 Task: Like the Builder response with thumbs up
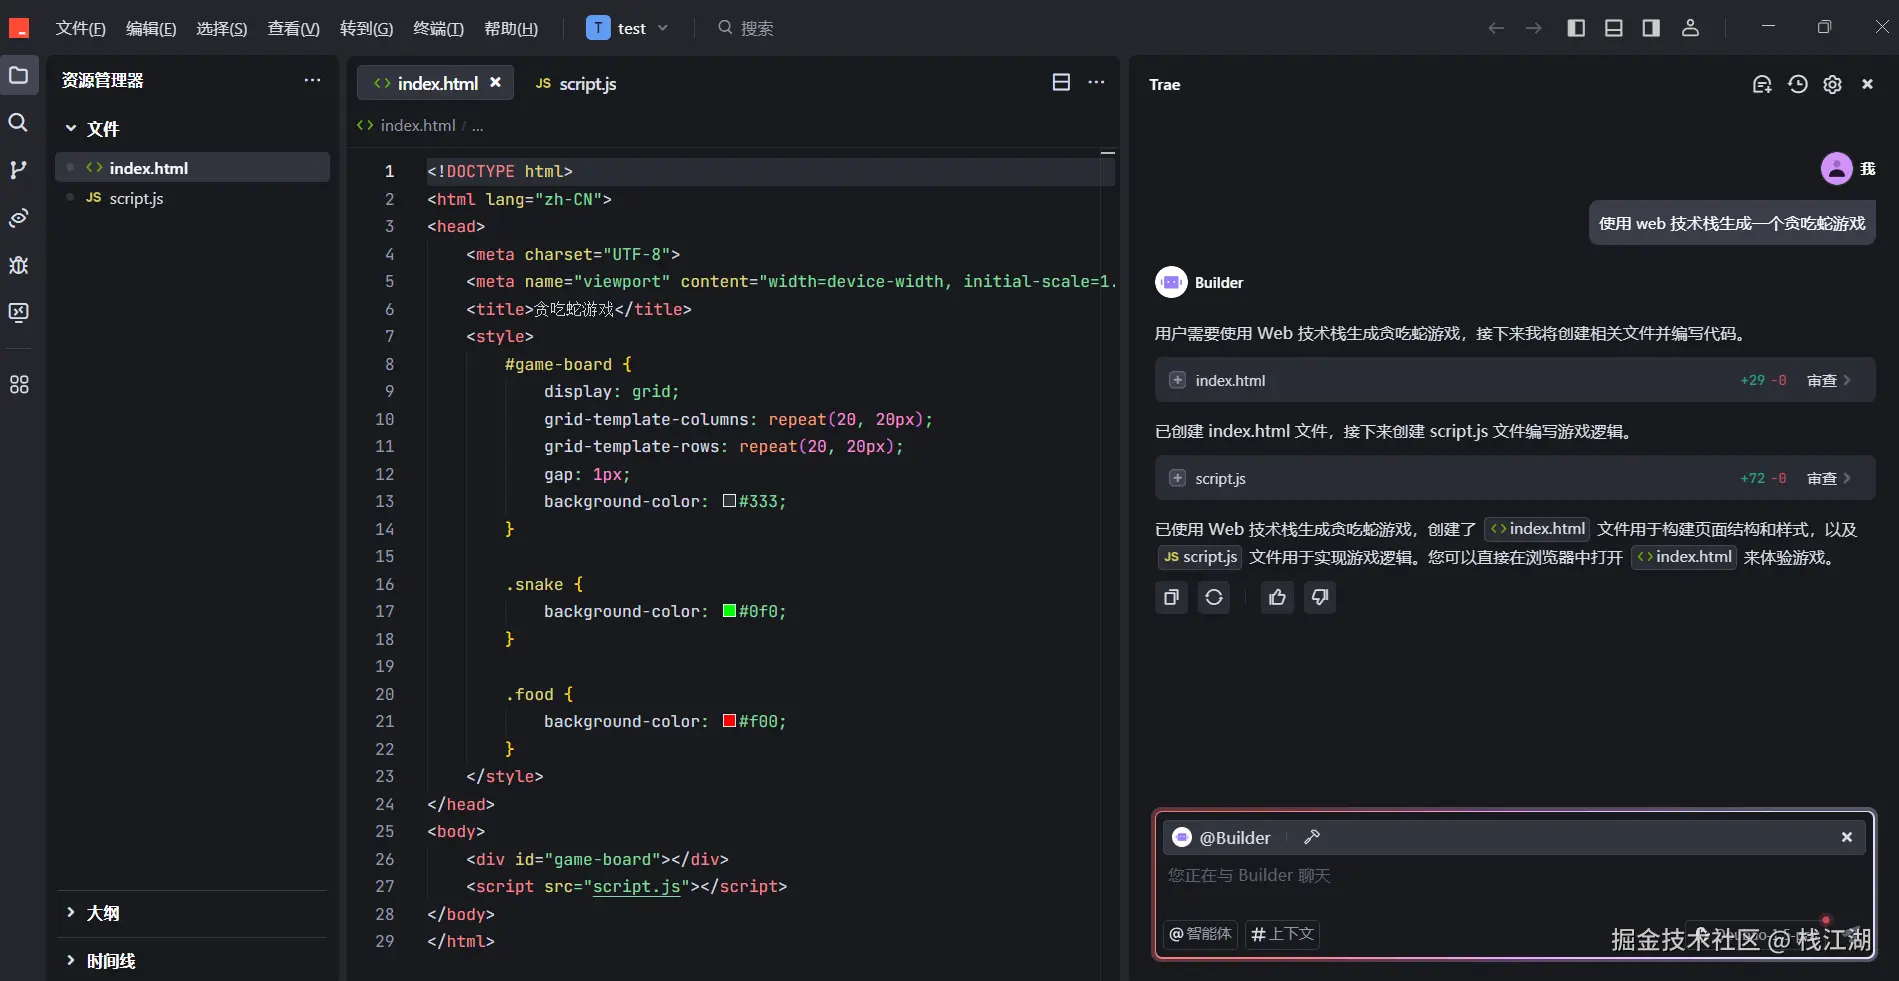(1277, 597)
